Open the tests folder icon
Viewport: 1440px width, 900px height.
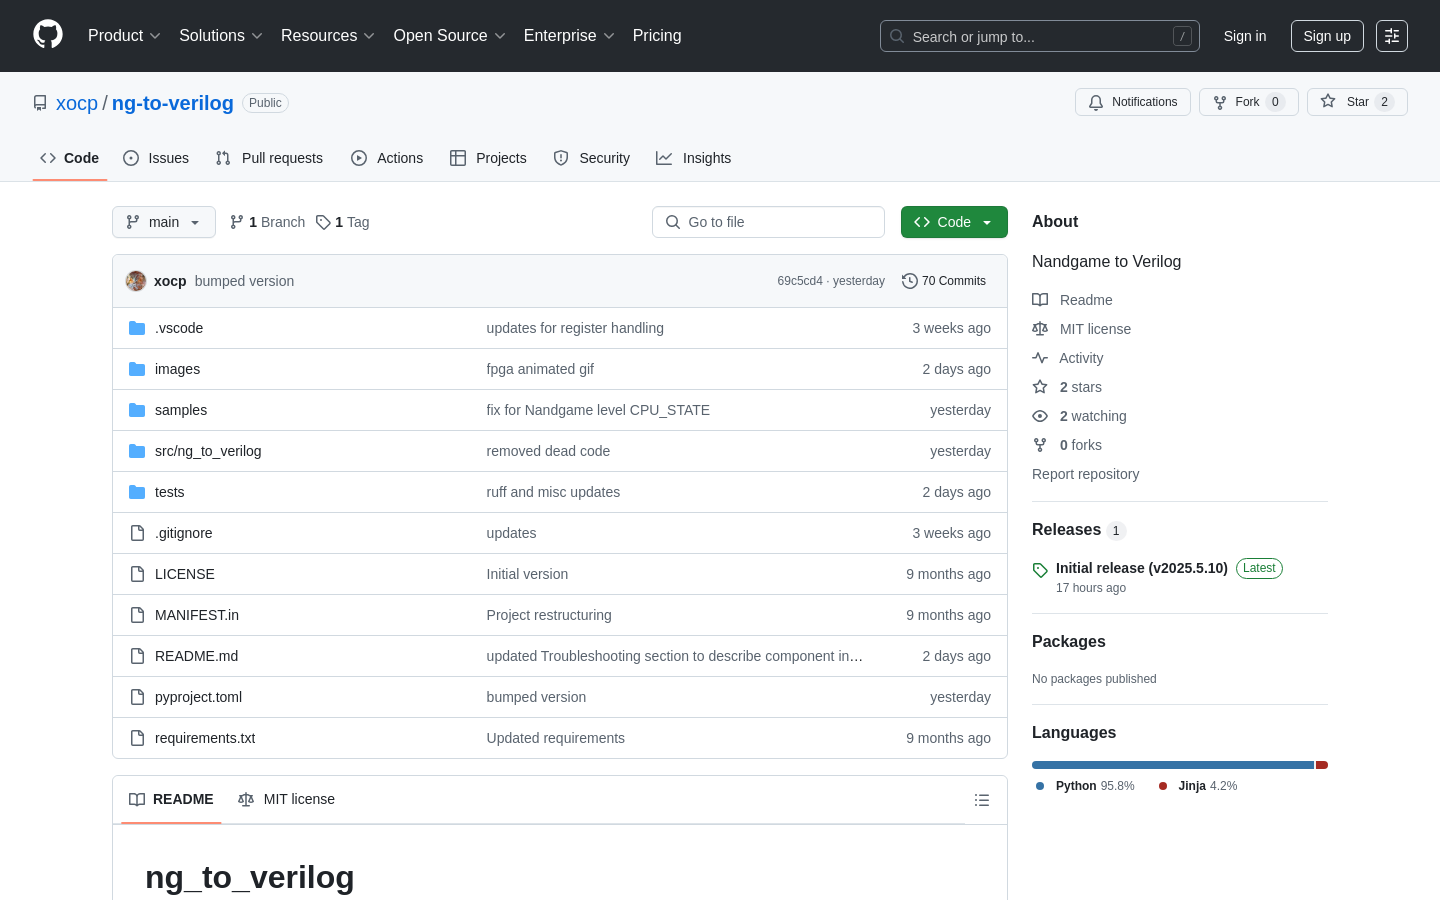137,492
